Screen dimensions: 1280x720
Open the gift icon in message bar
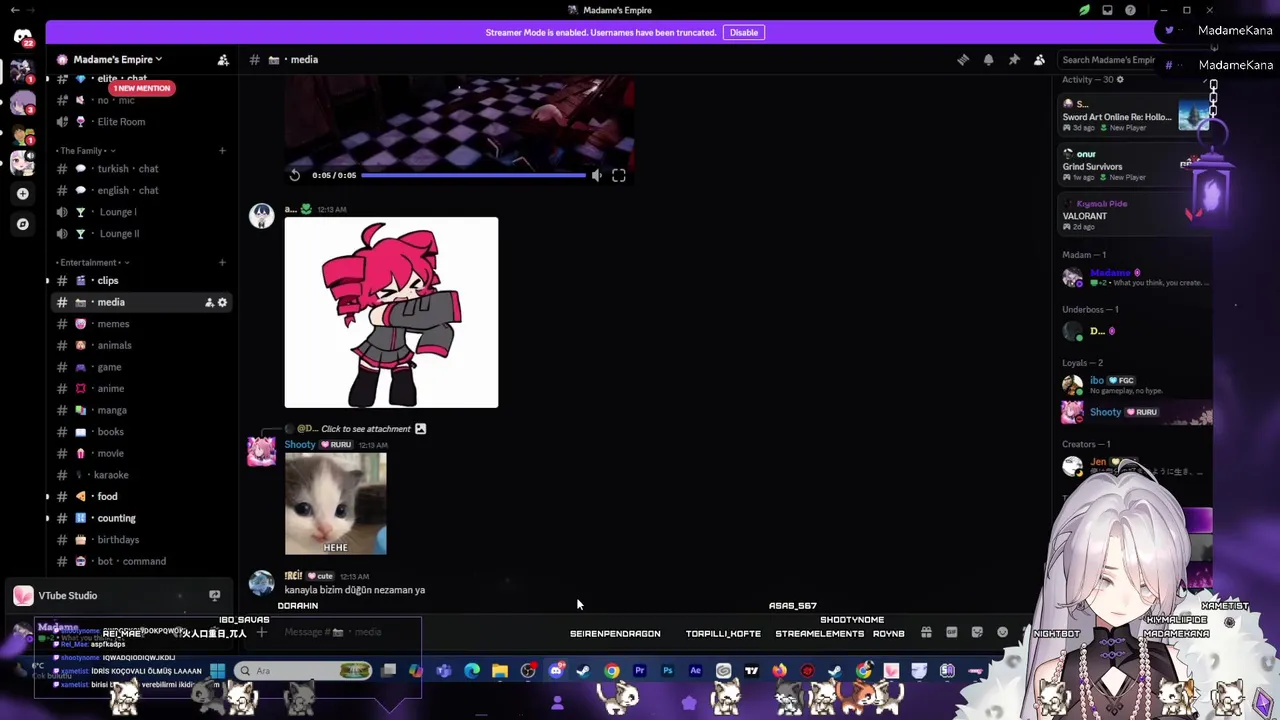pos(926,632)
